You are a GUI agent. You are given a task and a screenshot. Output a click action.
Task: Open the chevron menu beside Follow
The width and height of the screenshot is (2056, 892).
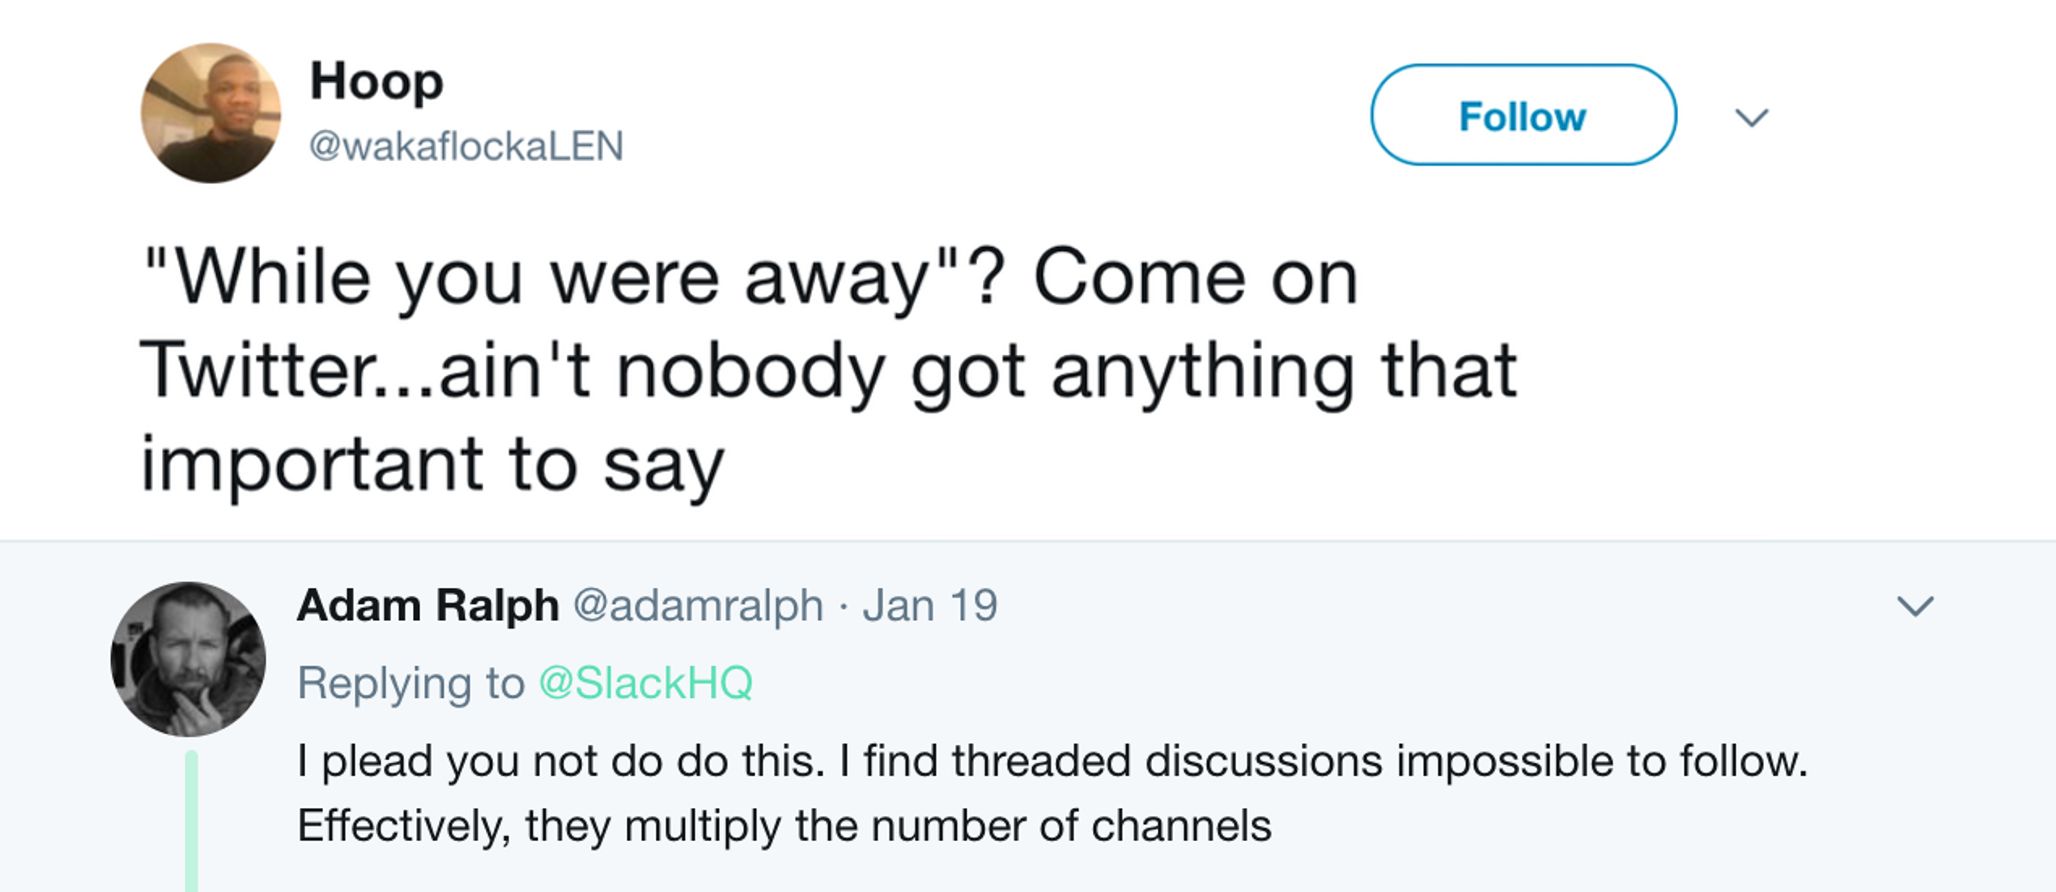click(1752, 118)
